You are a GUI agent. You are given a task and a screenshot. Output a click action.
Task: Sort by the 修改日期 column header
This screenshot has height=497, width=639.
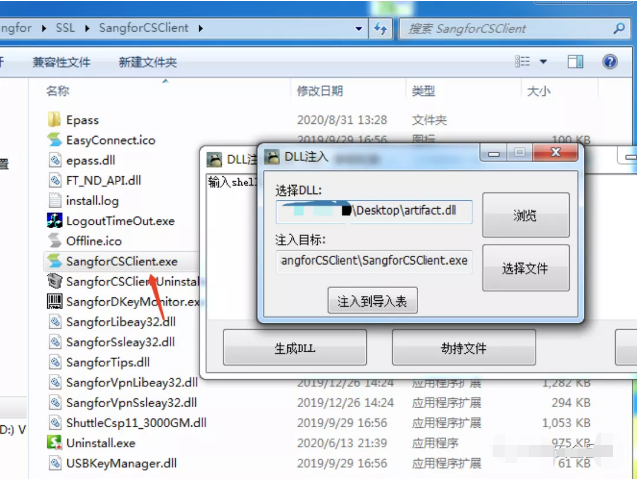(x=320, y=91)
